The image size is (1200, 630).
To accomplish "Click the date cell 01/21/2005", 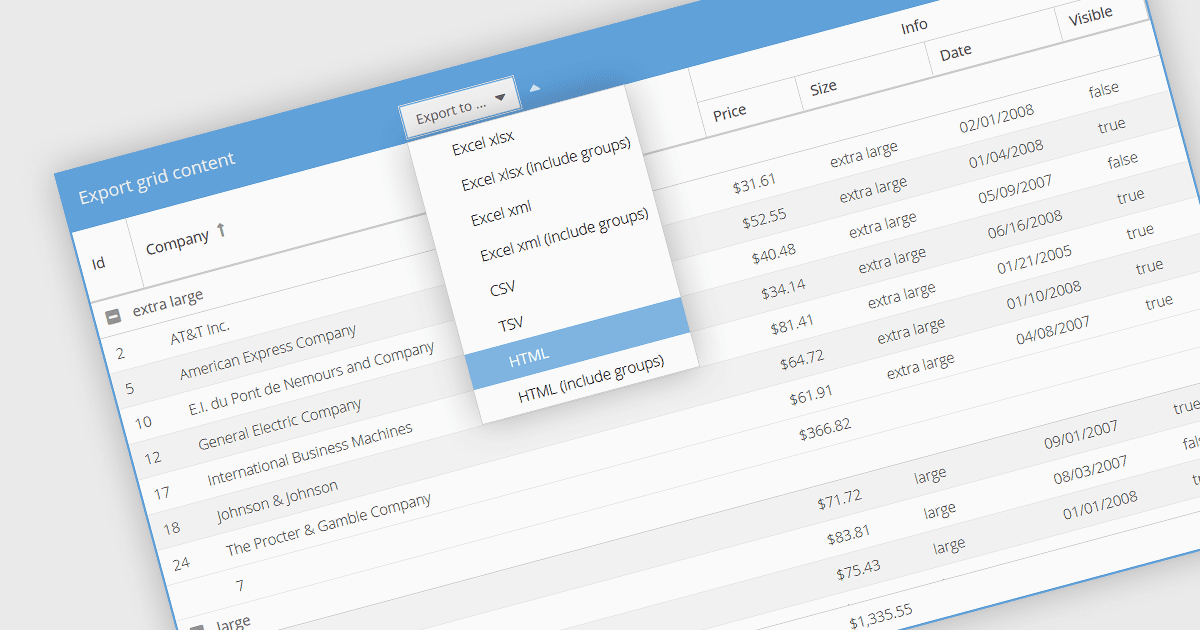I will 1035,260.
